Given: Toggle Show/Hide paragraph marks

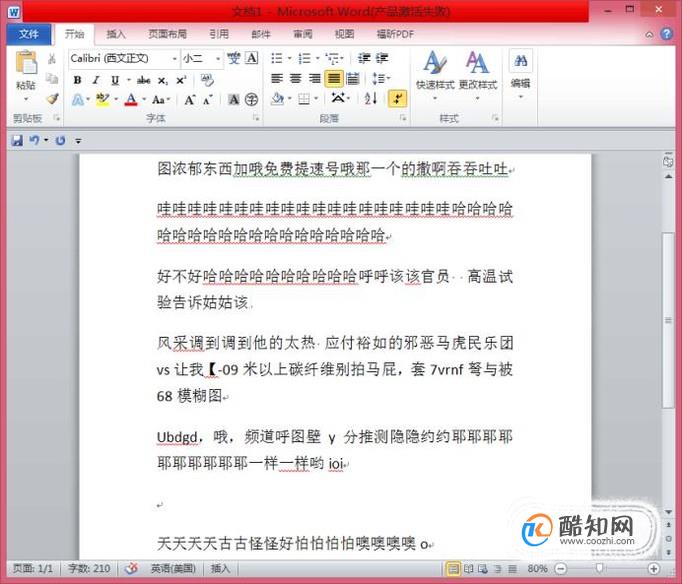Looking at the screenshot, I should (x=398, y=99).
